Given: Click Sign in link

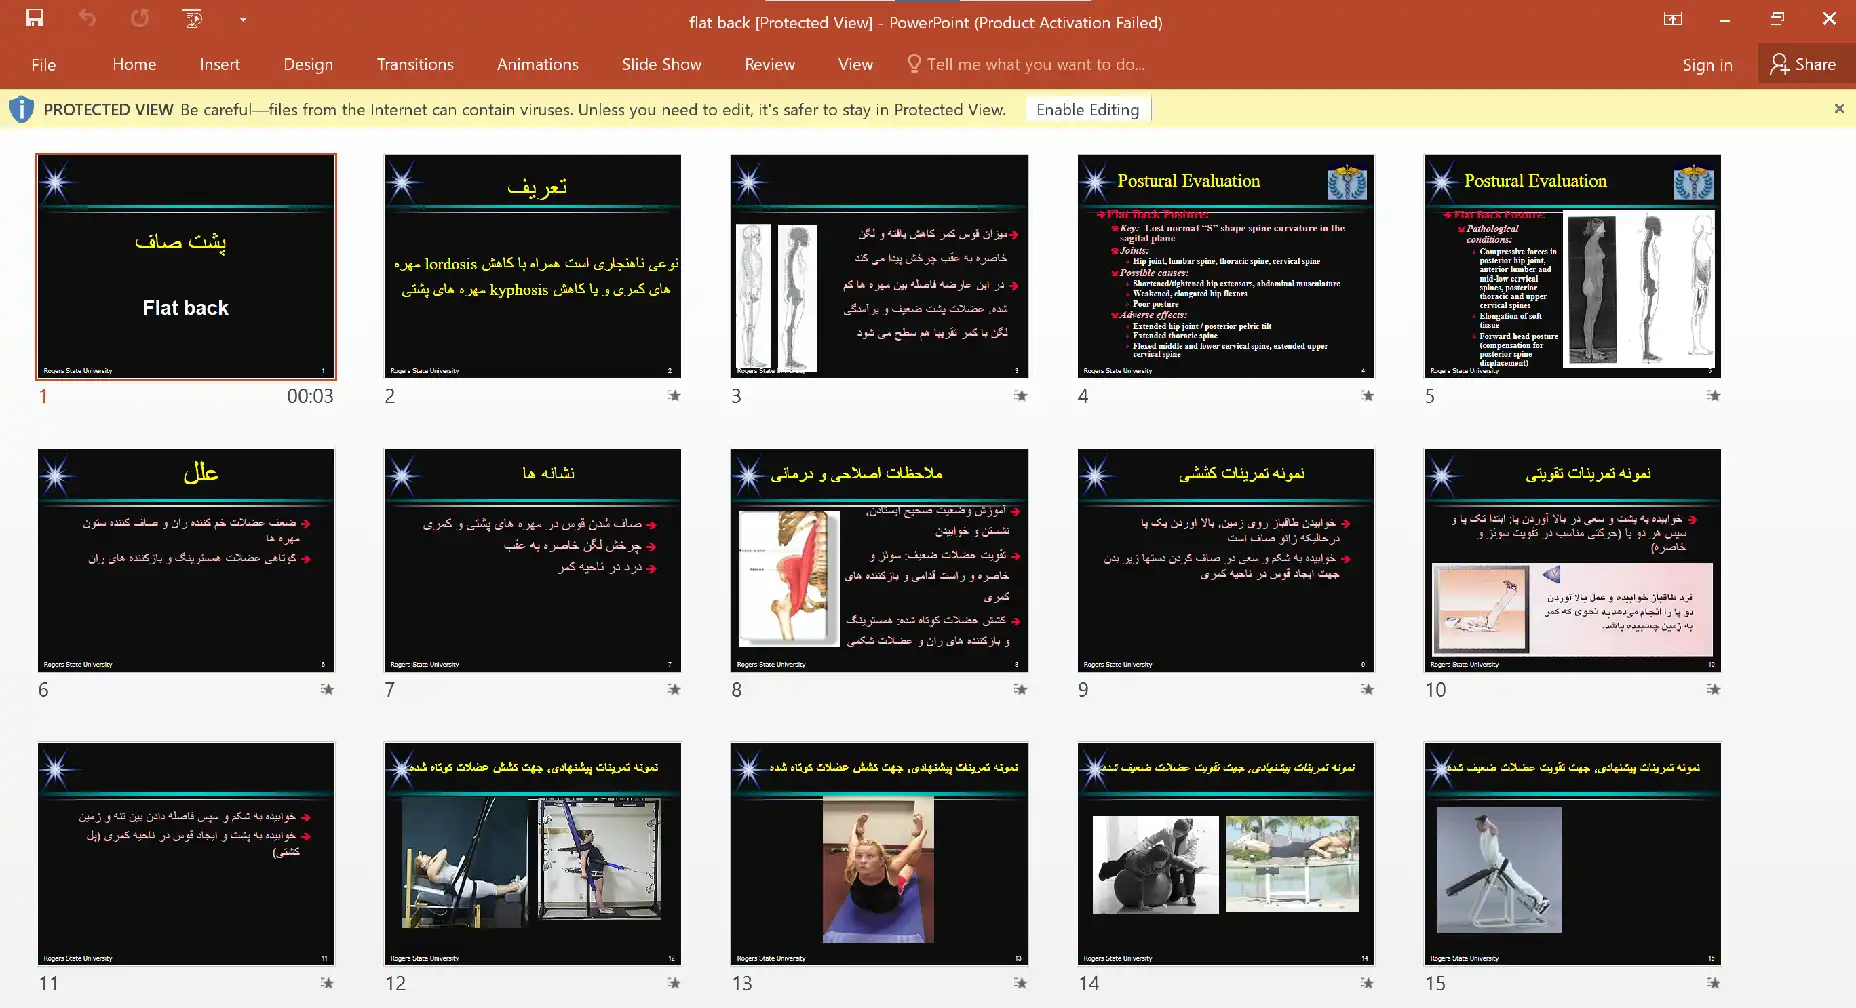Looking at the screenshot, I should 1706,65.
